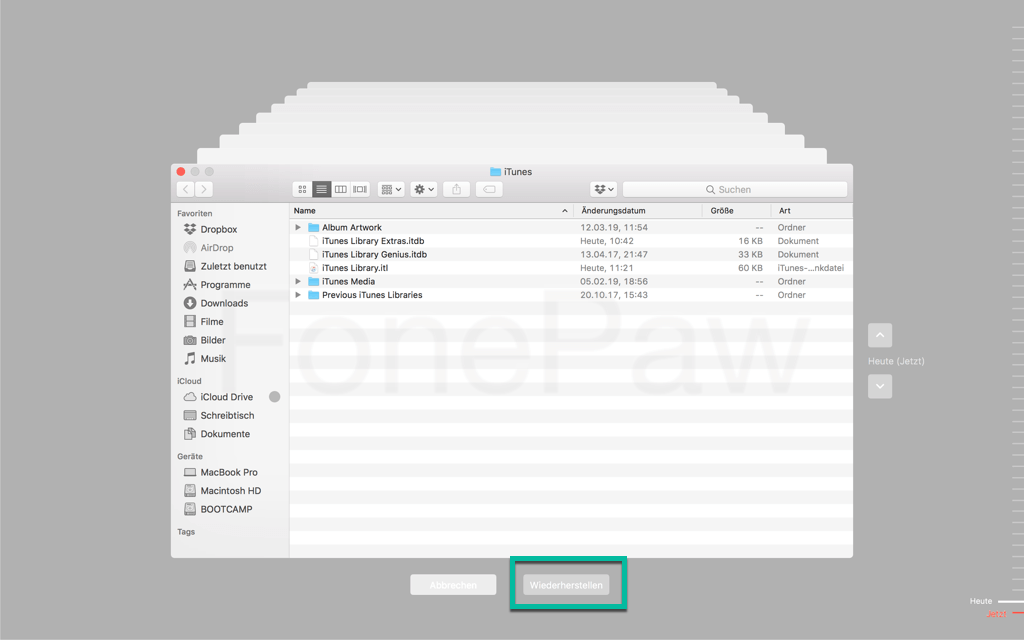Click the Edit Tags toolbar button
Image resolution: width=1024 pixels, height=640 pixels.
pos(489,189)
